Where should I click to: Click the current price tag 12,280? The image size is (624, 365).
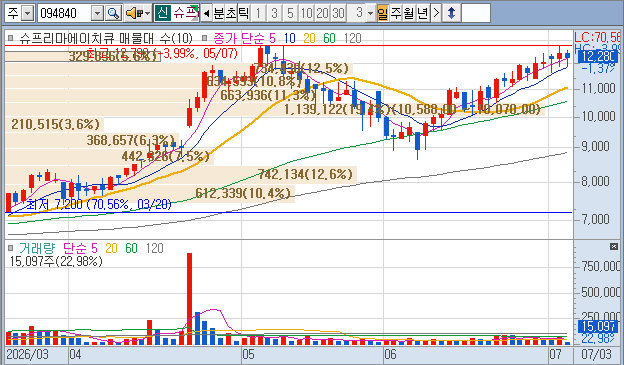click(598, 57)
